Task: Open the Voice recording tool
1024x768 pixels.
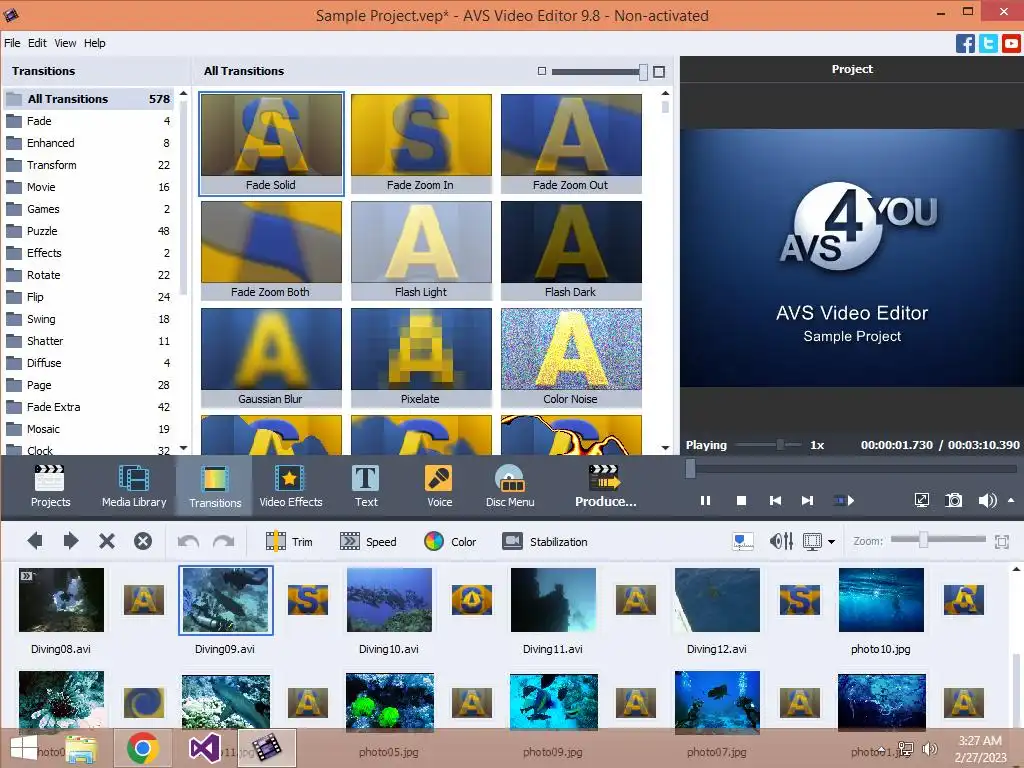Action: point(439,486)
